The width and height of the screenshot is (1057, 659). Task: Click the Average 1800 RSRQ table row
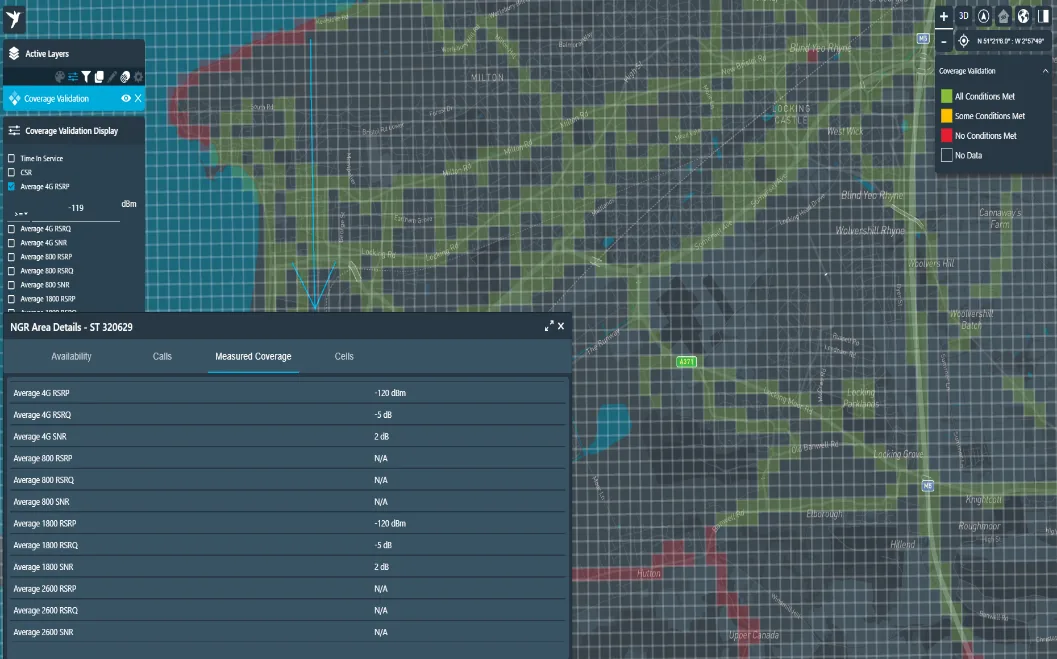coord(288,545)
